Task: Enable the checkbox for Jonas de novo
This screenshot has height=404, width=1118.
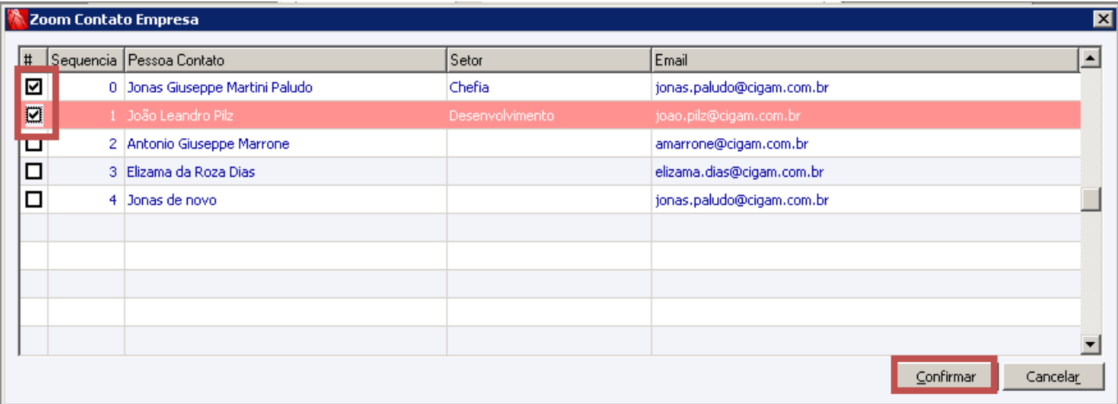Action: 34,200
